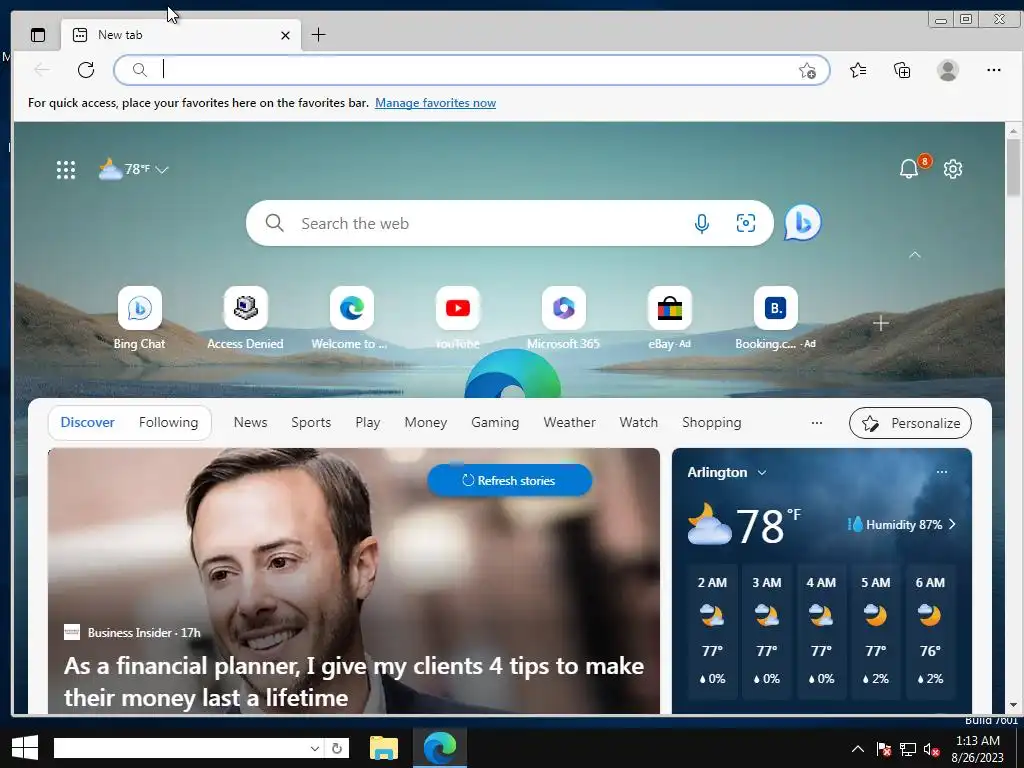Open the News category
This screenshot has width=1024, height=768.
click(251, 423)
